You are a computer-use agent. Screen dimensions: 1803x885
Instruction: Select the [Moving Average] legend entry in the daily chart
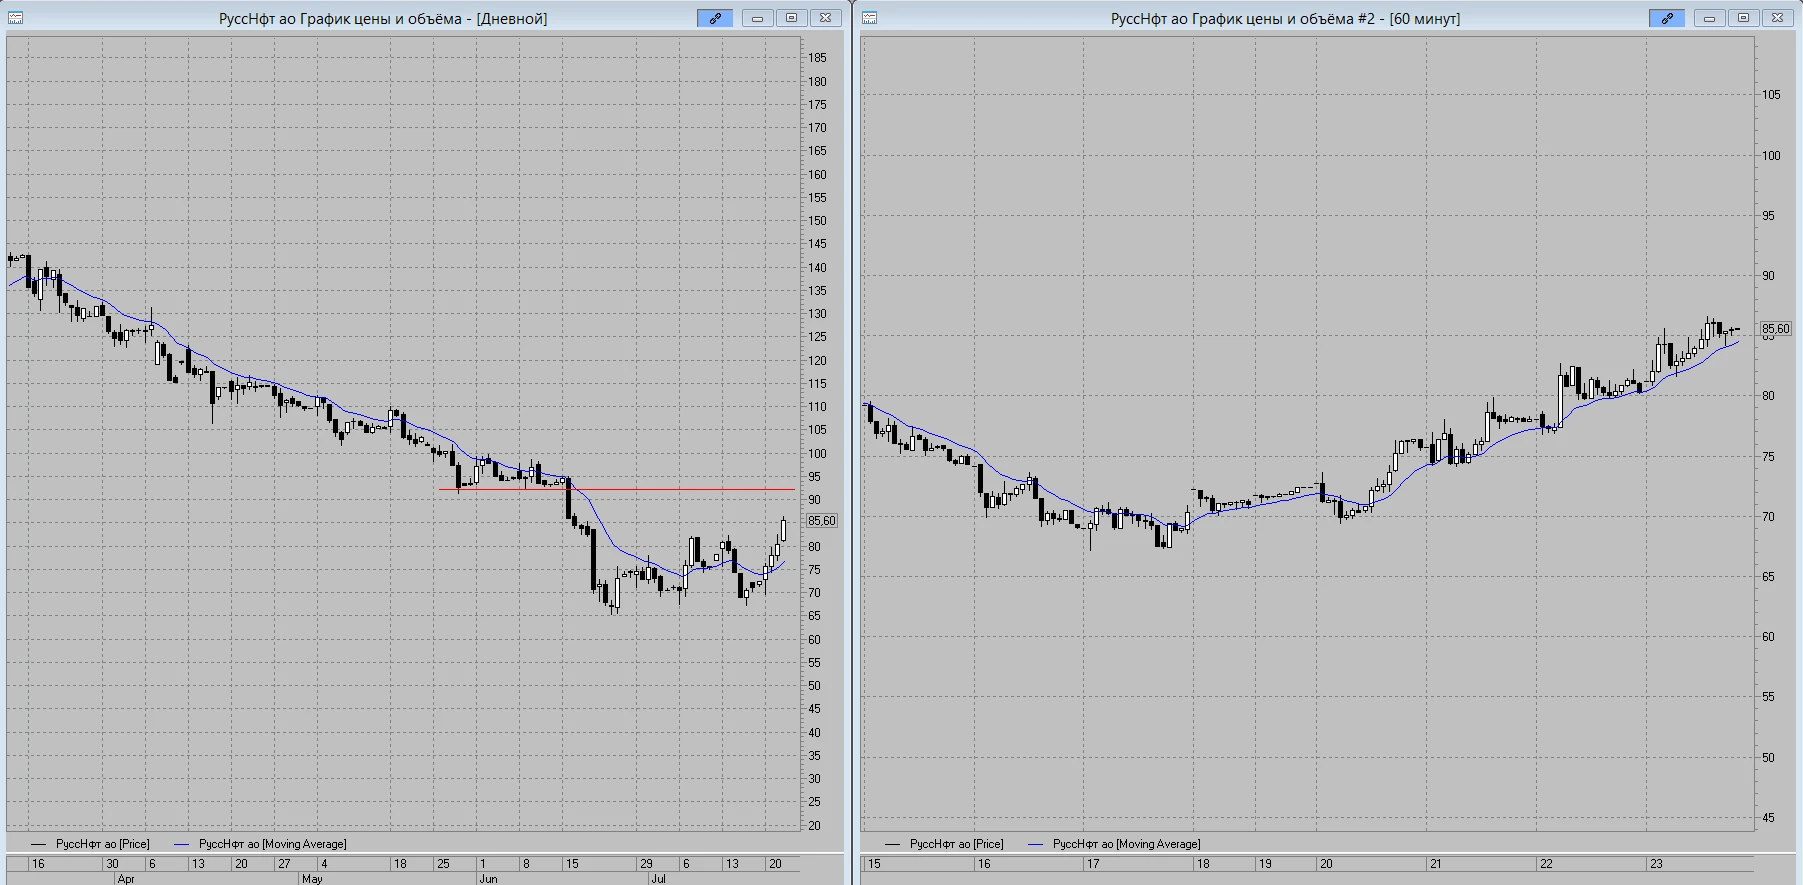[260, 844]
